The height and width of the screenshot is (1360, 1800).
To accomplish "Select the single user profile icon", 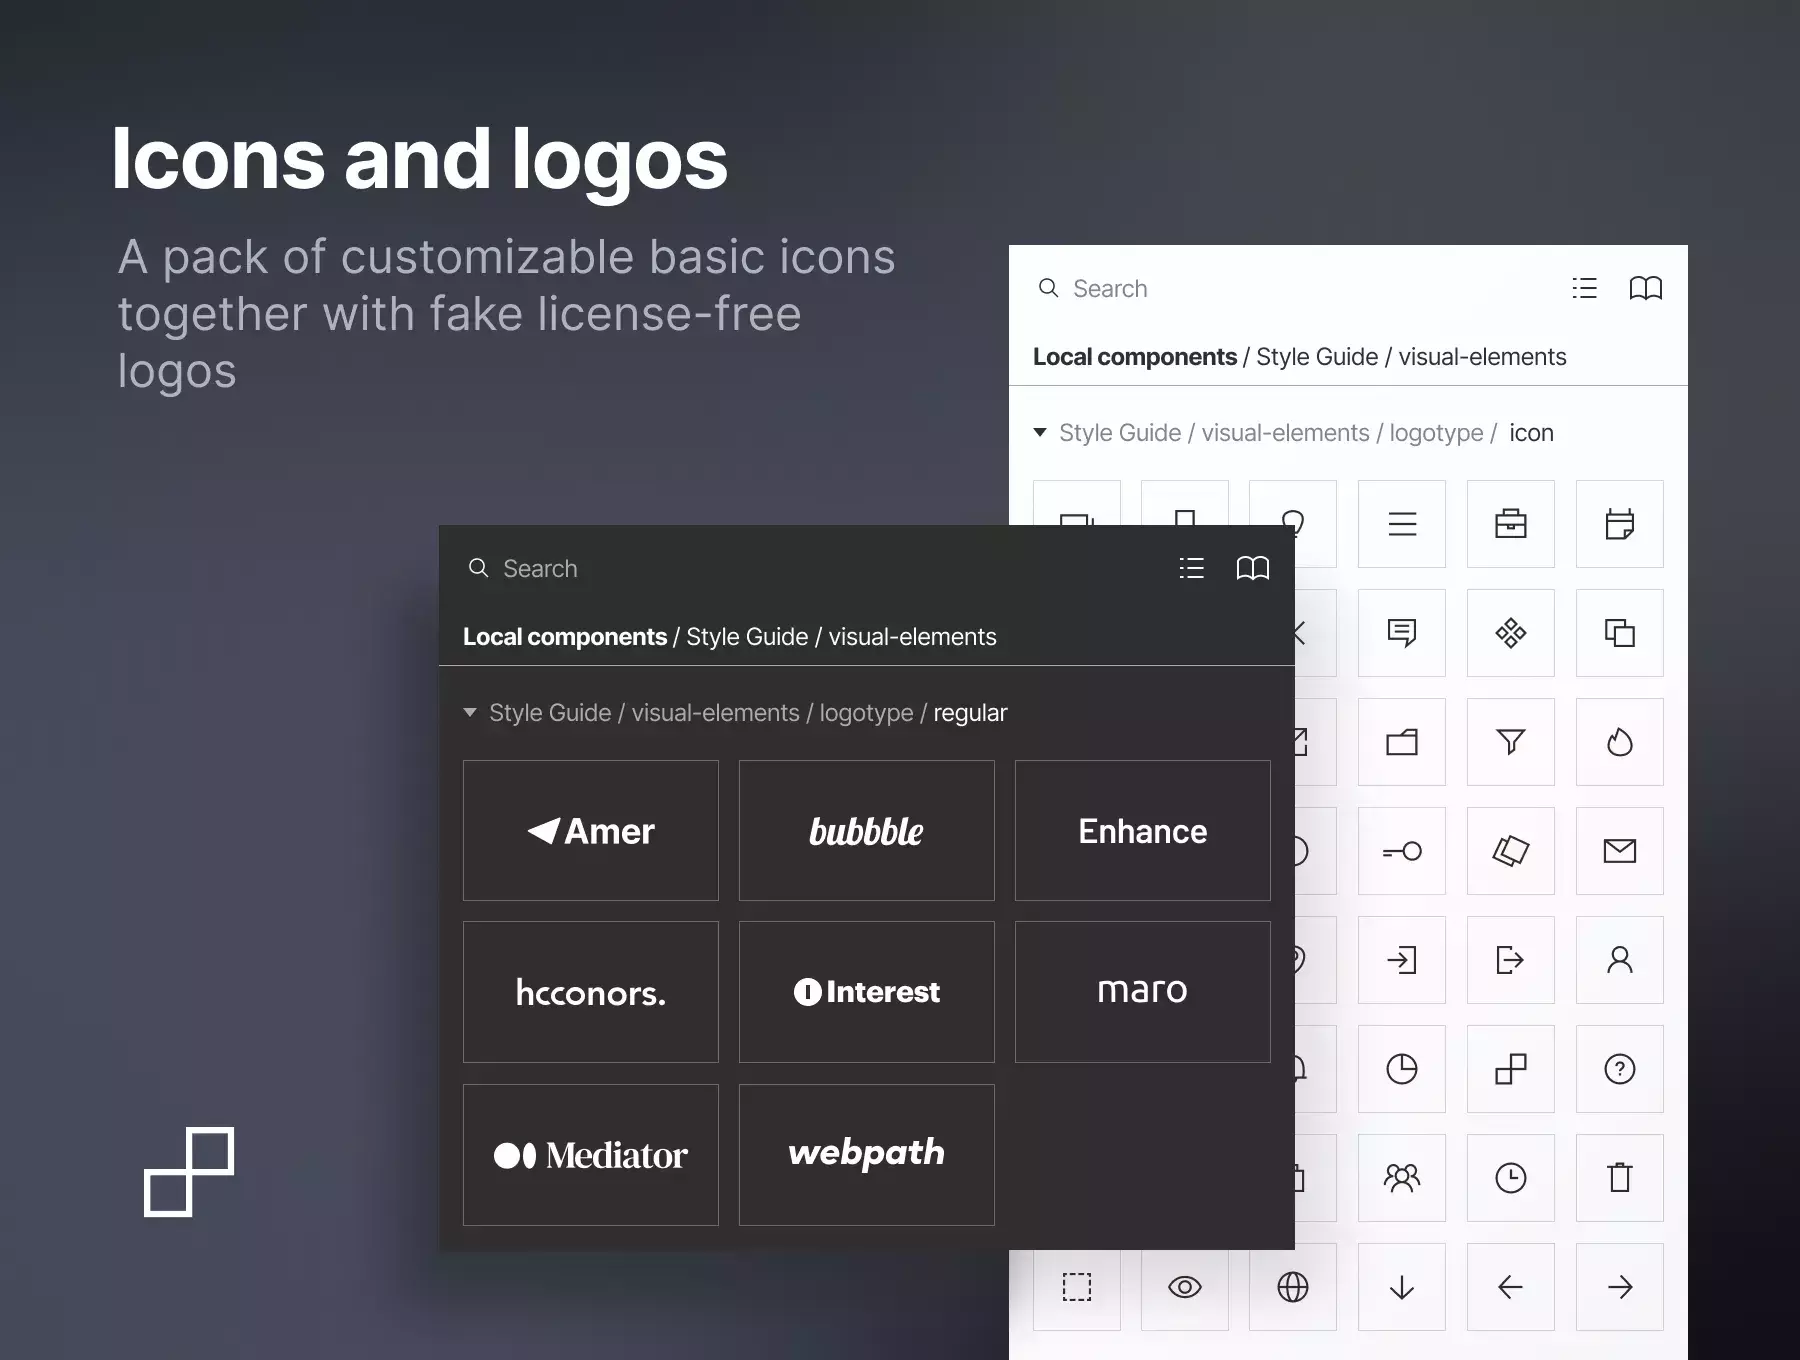I will pyautogui.click(x=1620, y=960).
